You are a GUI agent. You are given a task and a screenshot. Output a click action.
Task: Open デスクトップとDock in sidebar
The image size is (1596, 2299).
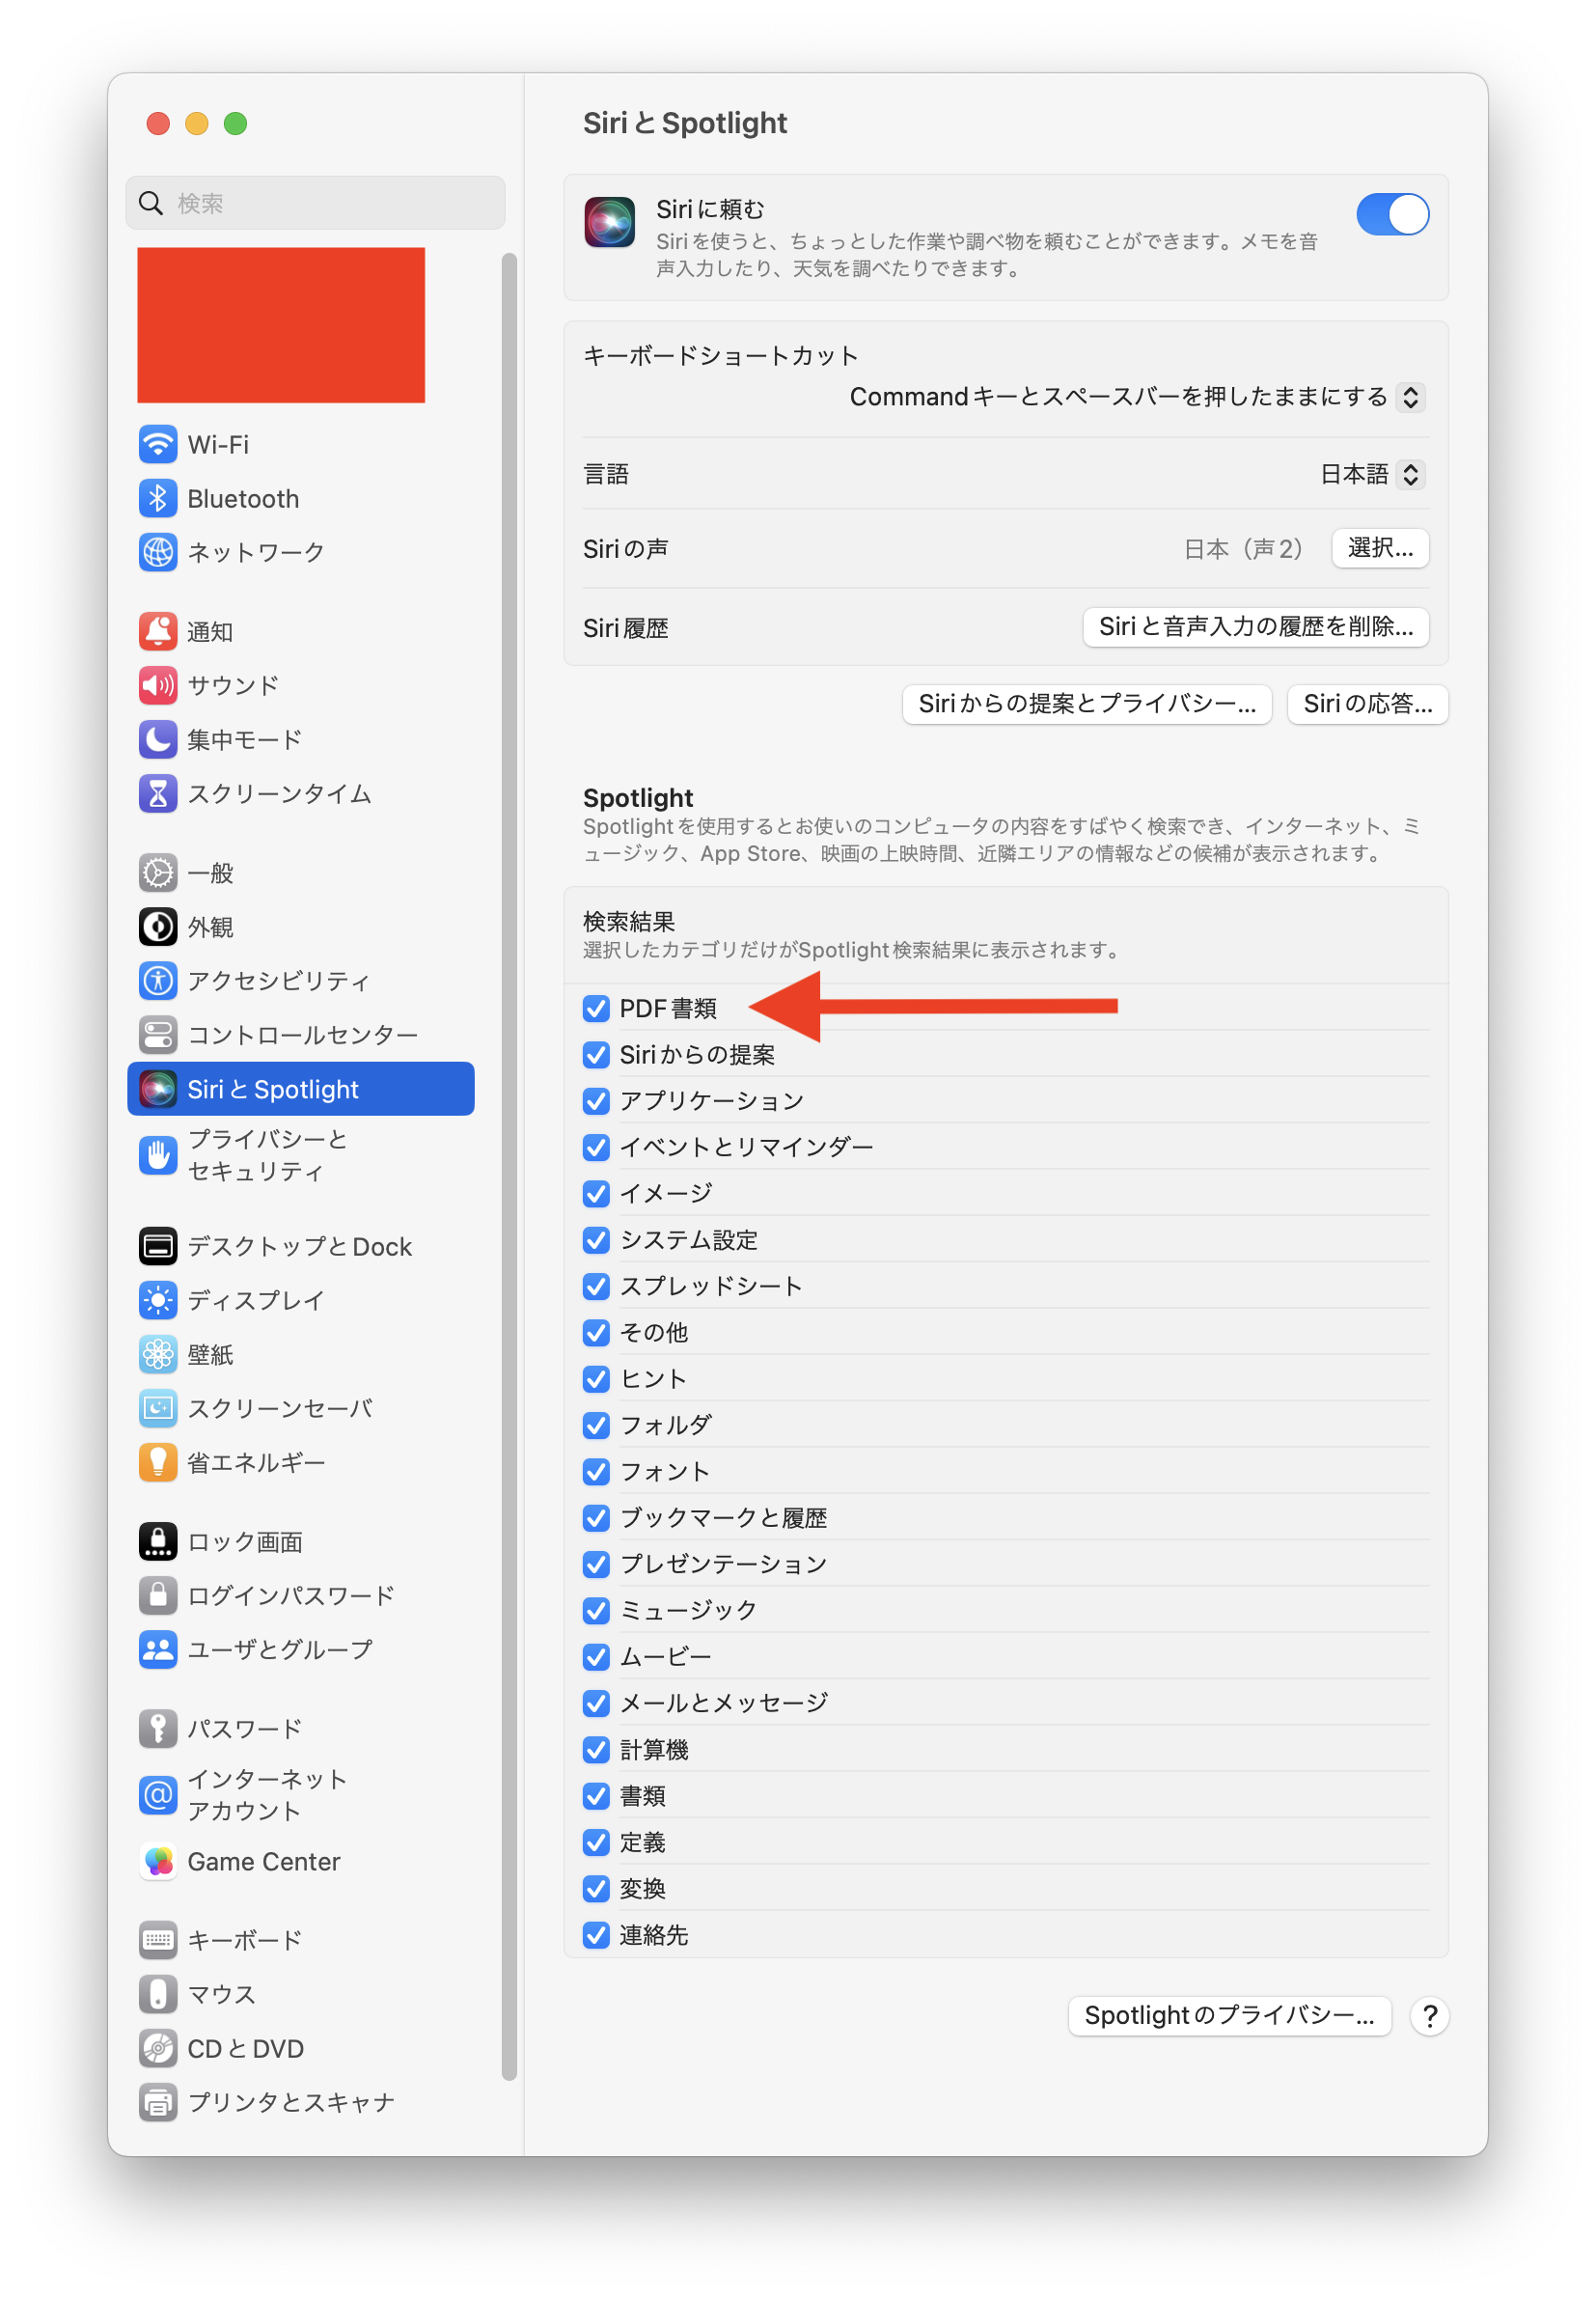301,1247
